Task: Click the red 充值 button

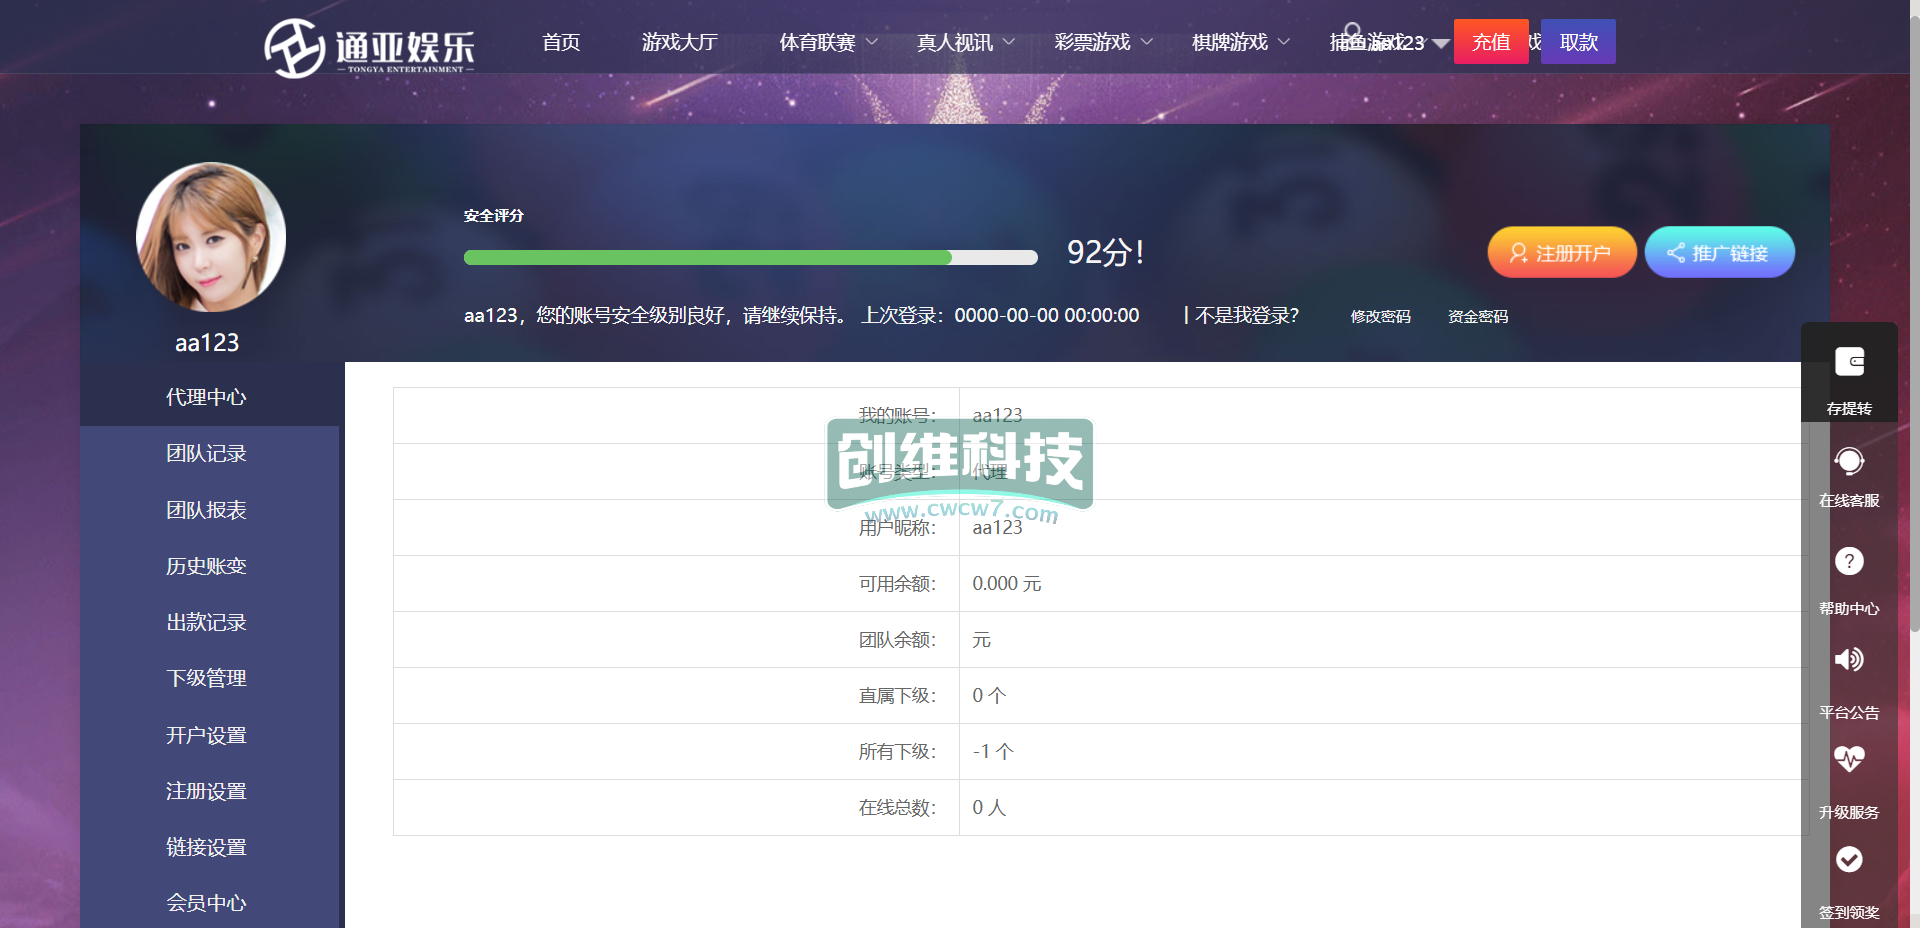Action: 1491,42
